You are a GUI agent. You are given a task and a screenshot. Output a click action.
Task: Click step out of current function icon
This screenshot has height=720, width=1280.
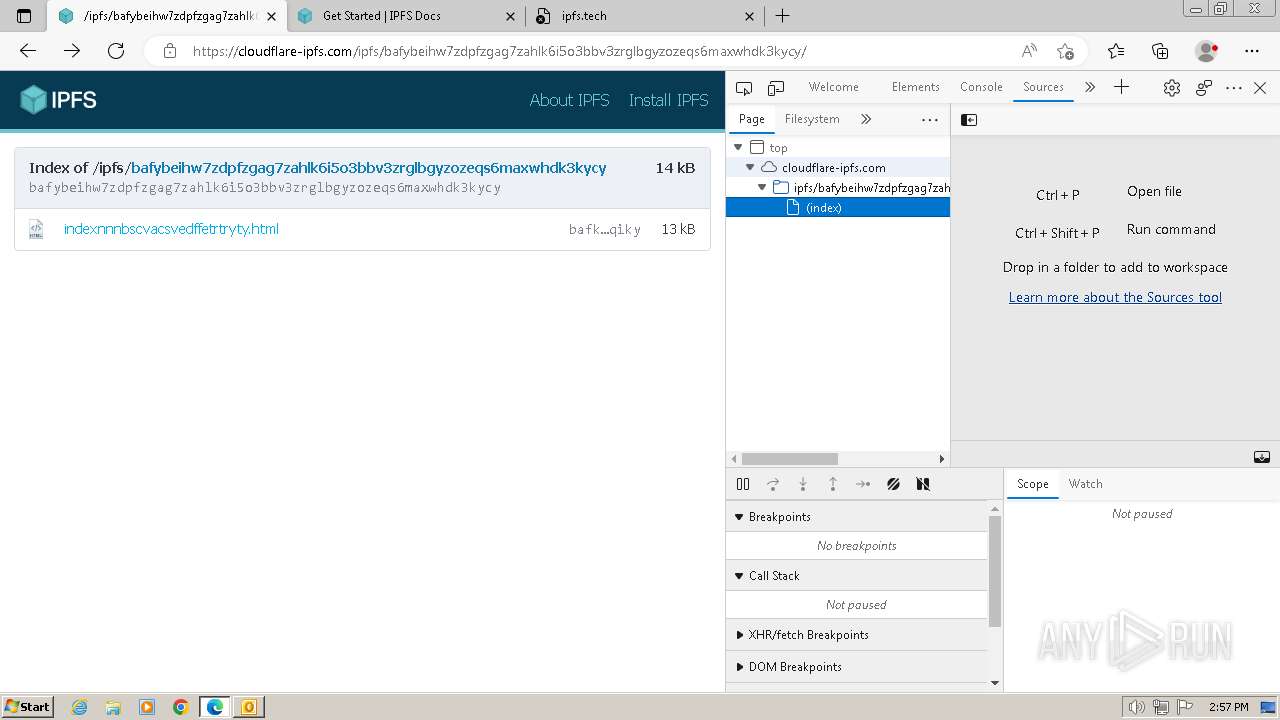(x=833, y=484)
